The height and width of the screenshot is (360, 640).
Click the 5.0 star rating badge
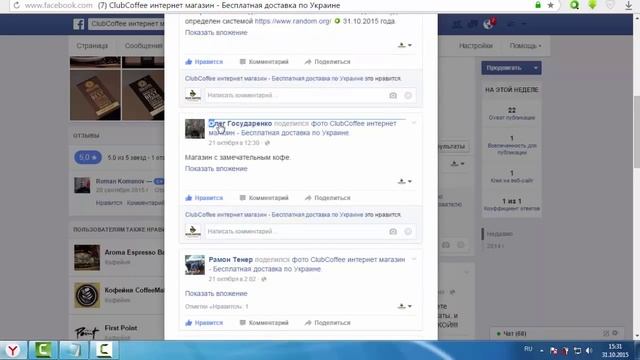88,158
